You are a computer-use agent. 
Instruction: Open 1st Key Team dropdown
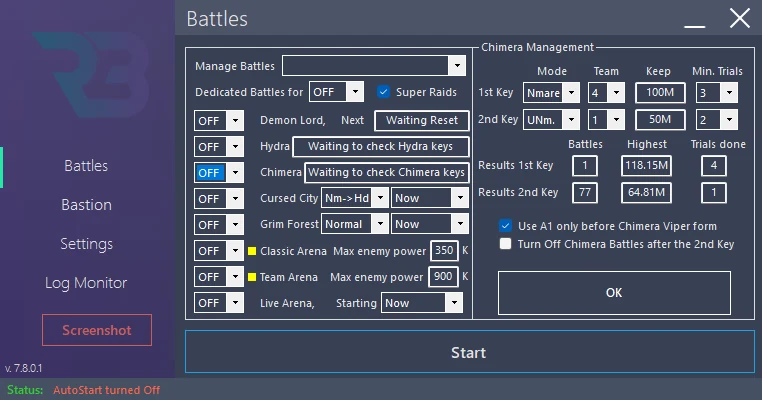pyautogui.click(x=606, y=92)
